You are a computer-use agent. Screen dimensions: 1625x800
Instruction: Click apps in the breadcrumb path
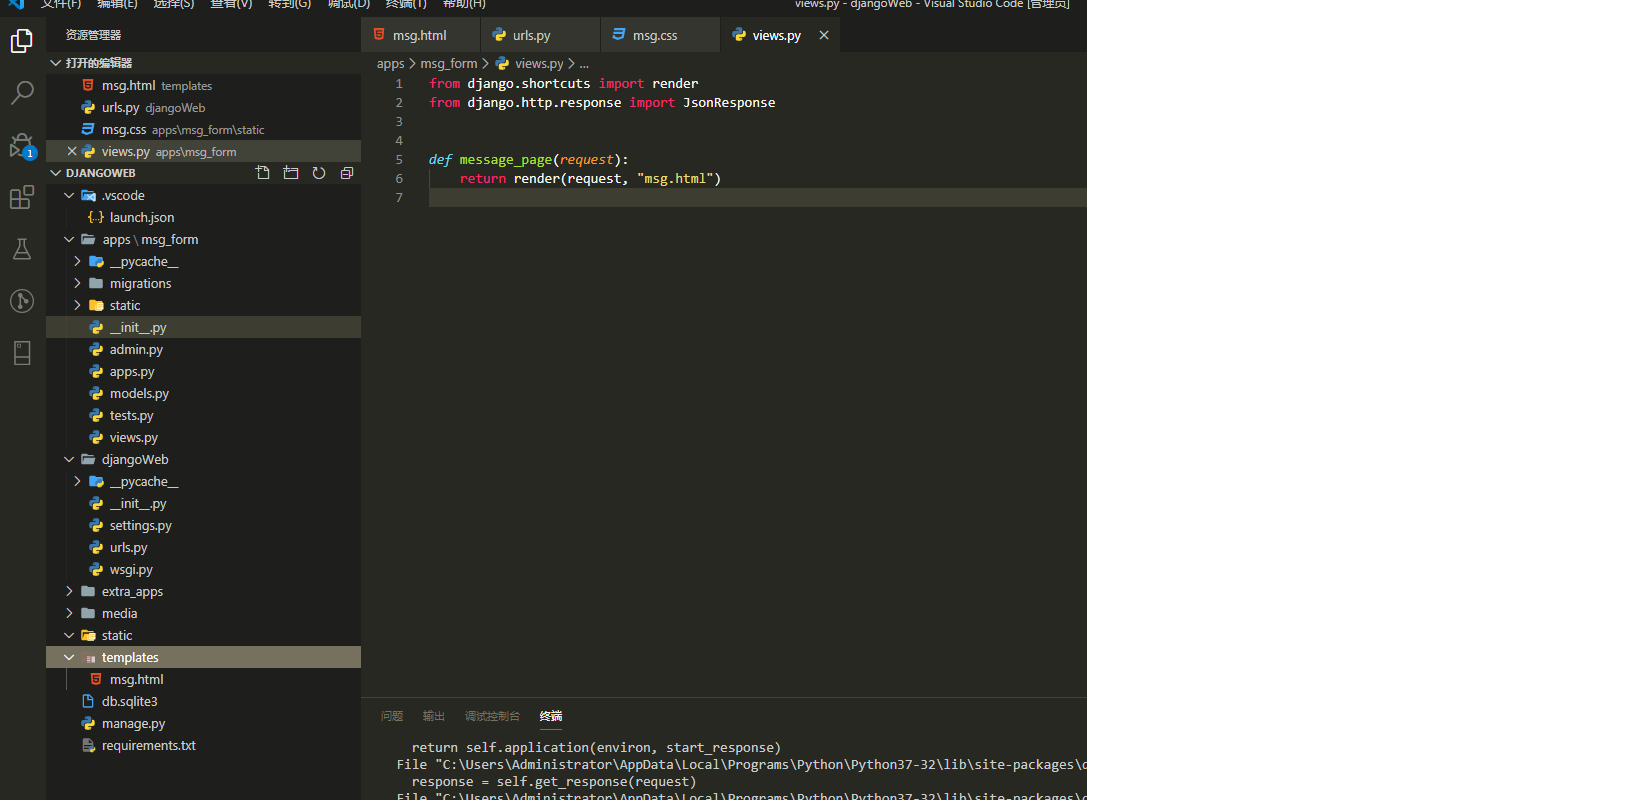pos(390,63)
